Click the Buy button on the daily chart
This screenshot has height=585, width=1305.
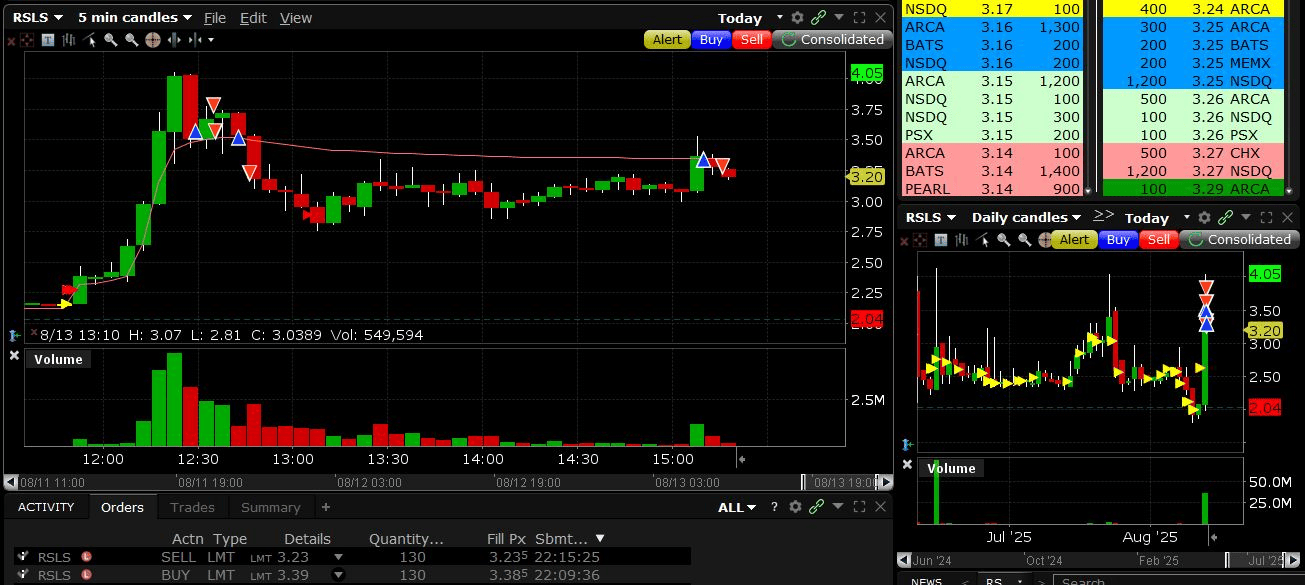click(x=1118, y=240)
